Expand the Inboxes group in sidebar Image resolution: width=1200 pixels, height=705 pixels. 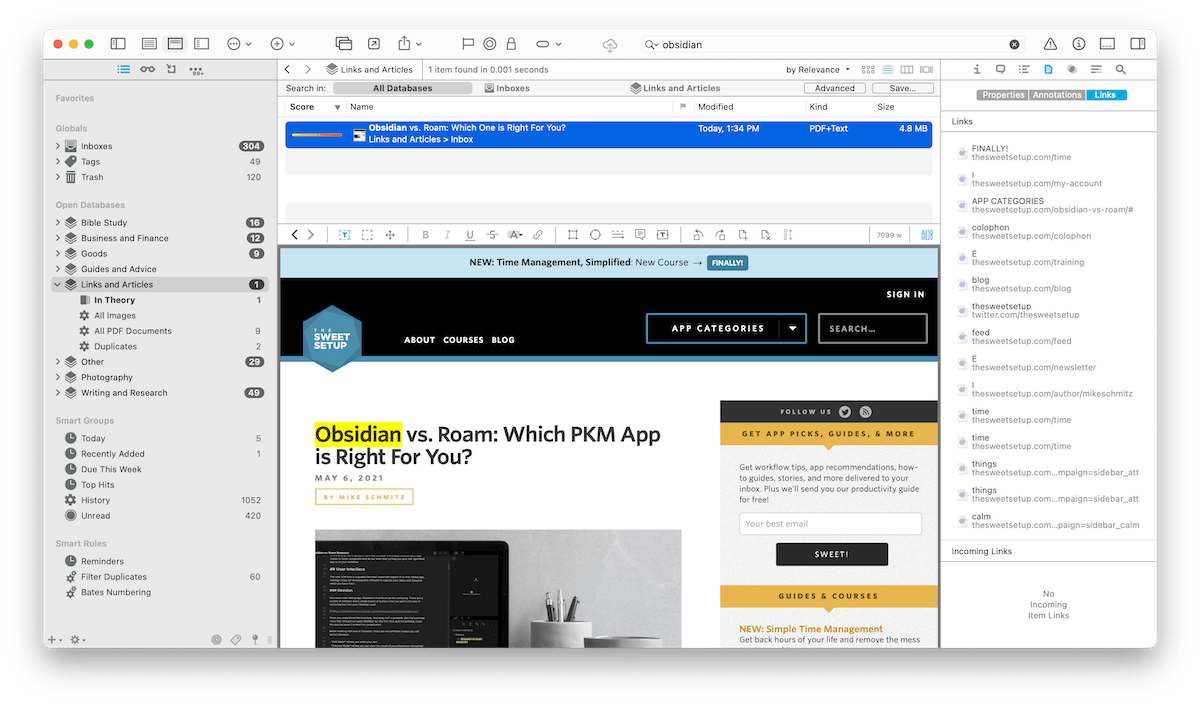pyautogui.click(x=58, y=146)
